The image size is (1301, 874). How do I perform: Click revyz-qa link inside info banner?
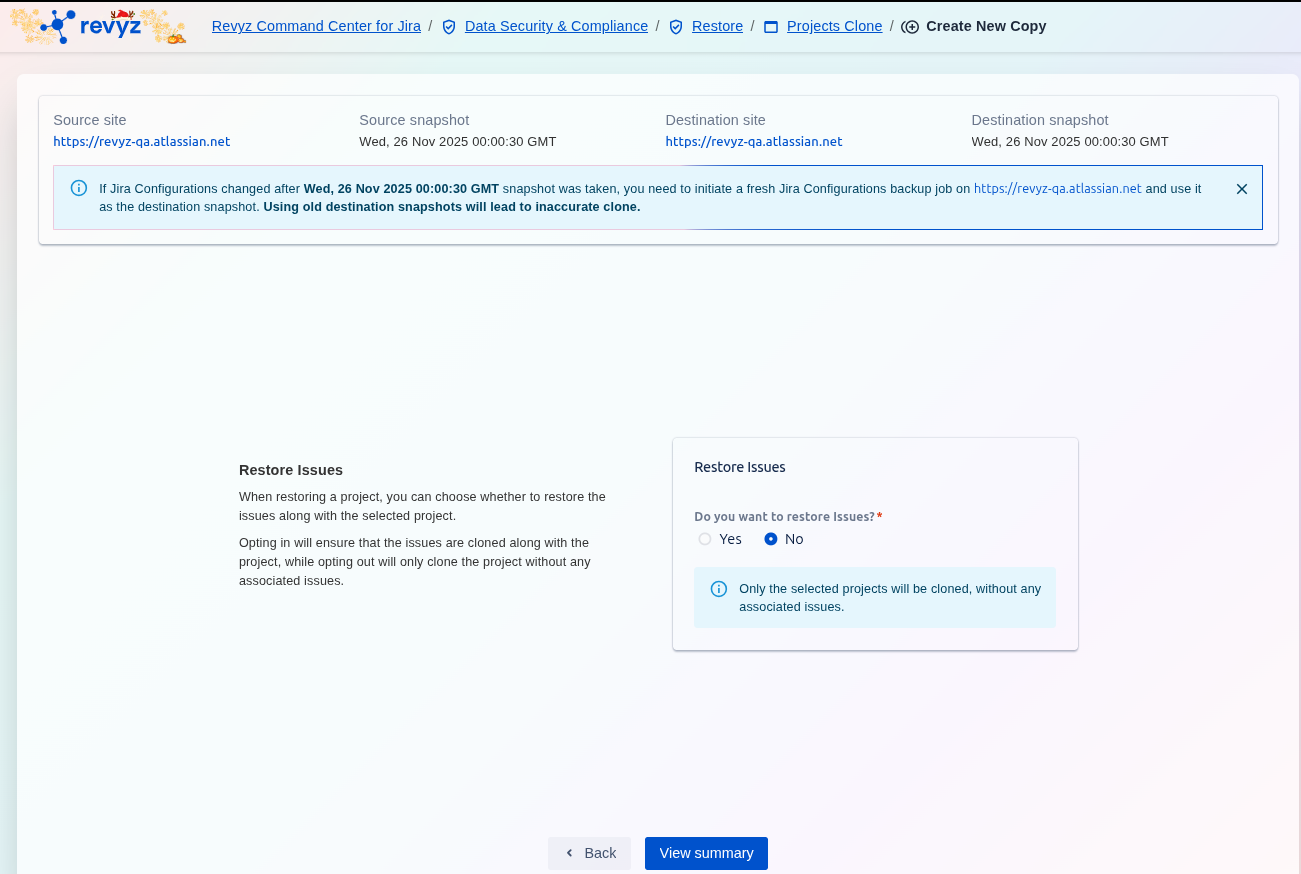click(x=1057, y=188)
